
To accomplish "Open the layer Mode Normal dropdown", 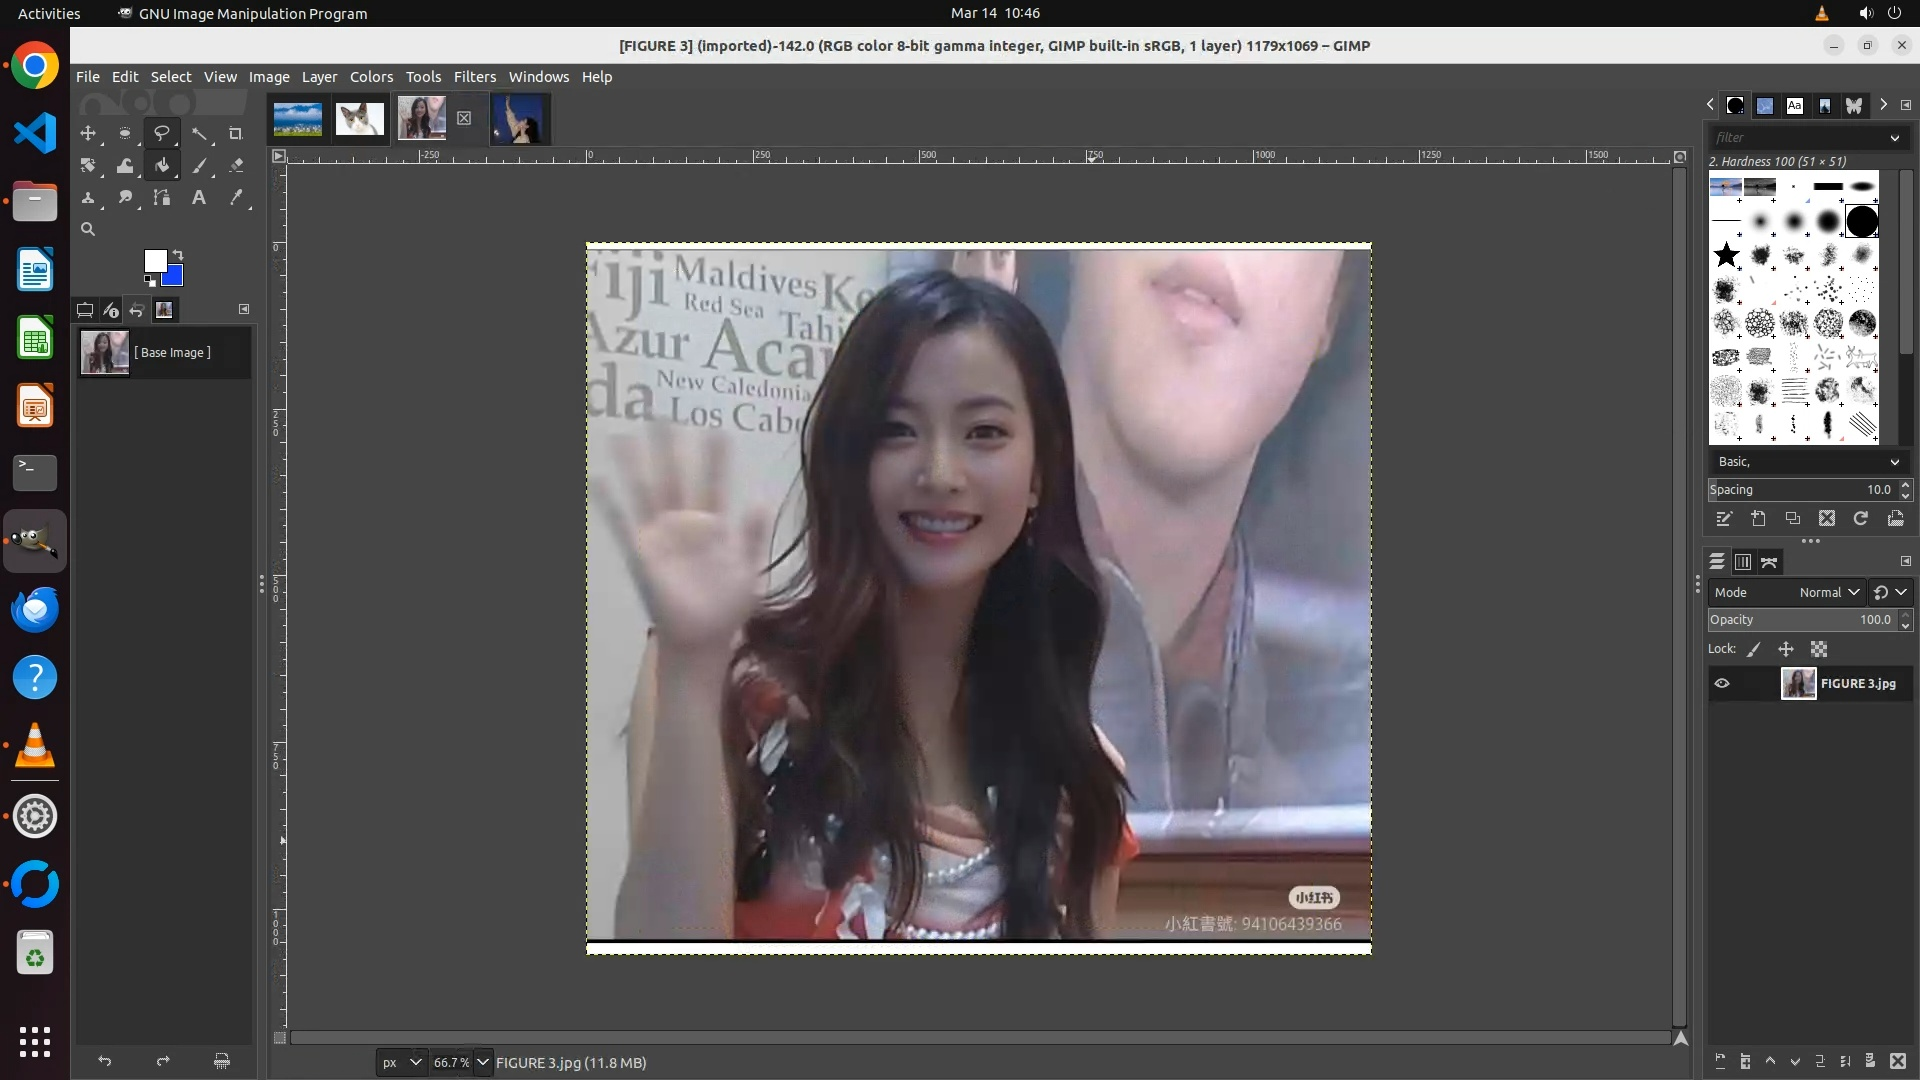I will pyautogui.click(x=1828, y=592).
